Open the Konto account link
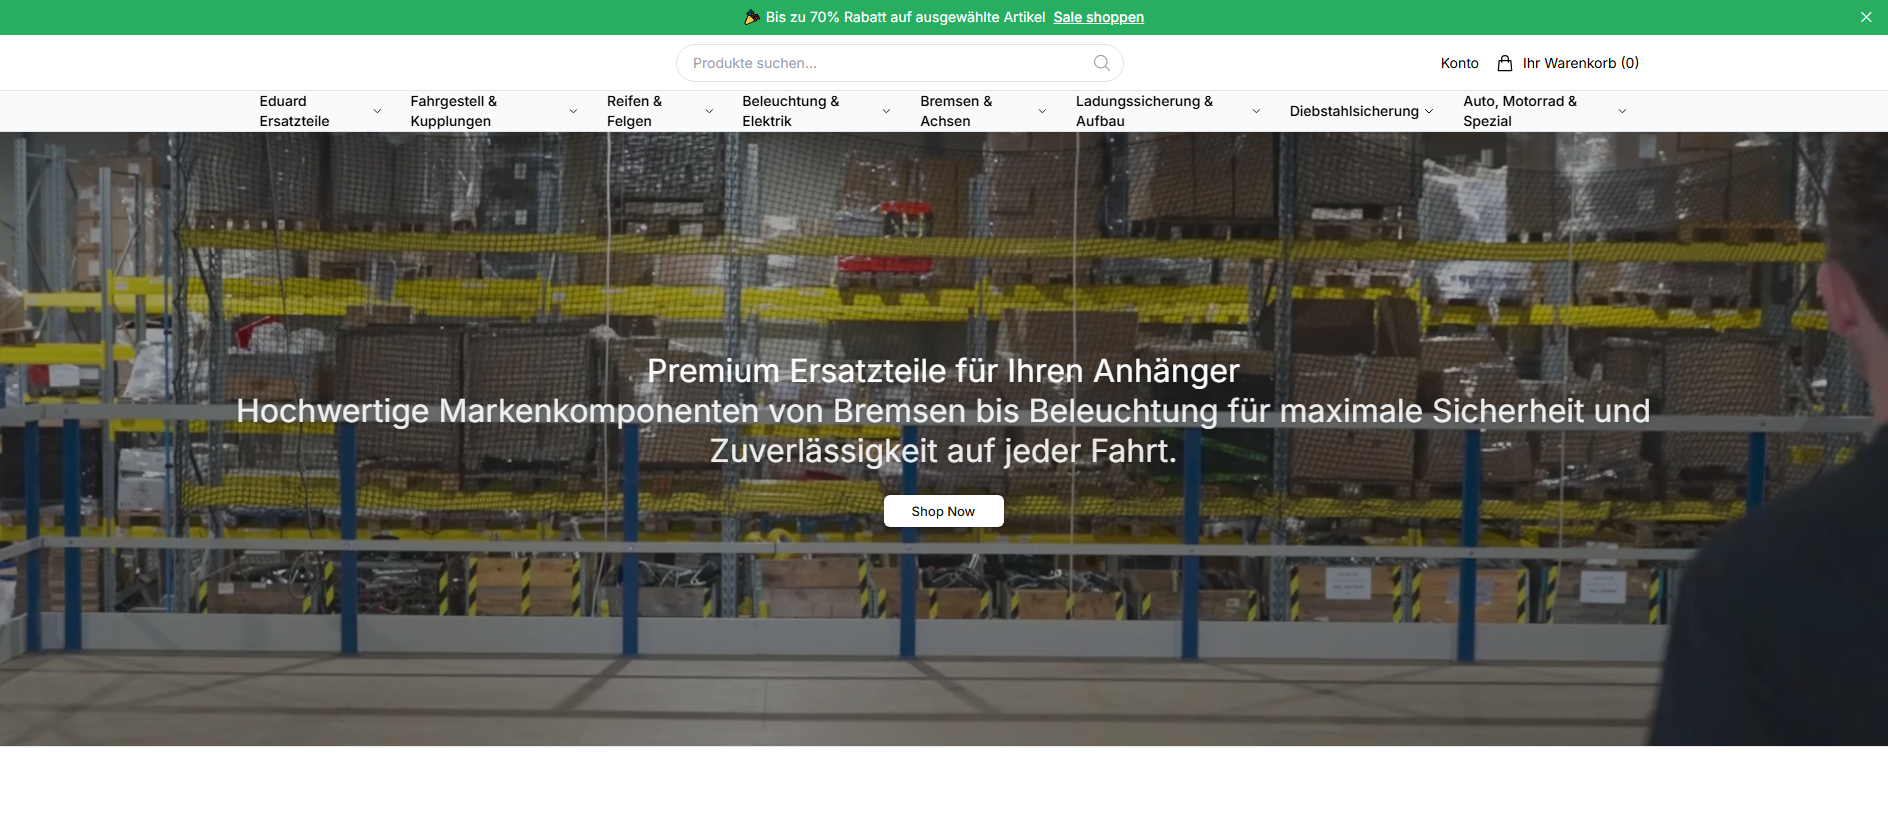 click(x=1459, y=63)
